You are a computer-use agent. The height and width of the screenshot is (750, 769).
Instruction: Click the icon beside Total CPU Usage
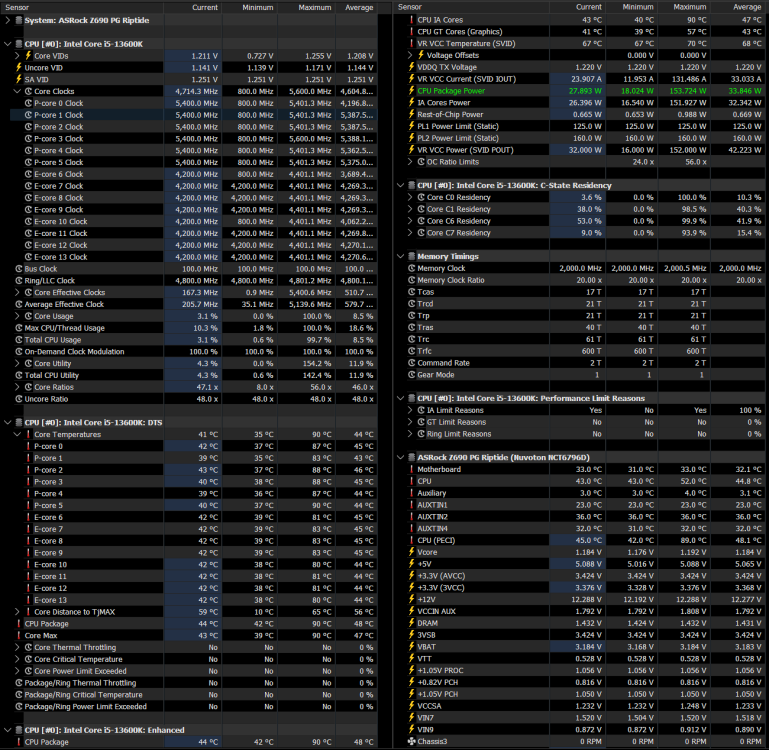(x=19, y=340)
